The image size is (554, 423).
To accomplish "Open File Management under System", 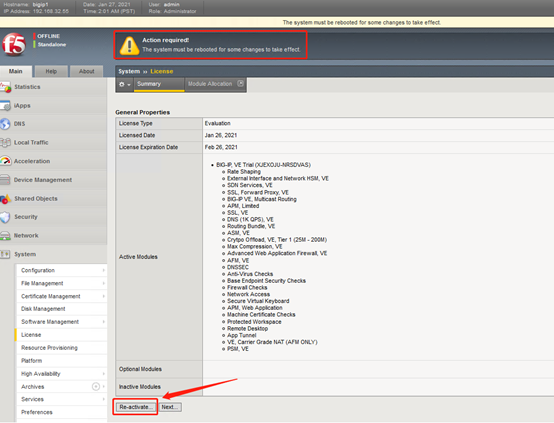I will (61, 283).
